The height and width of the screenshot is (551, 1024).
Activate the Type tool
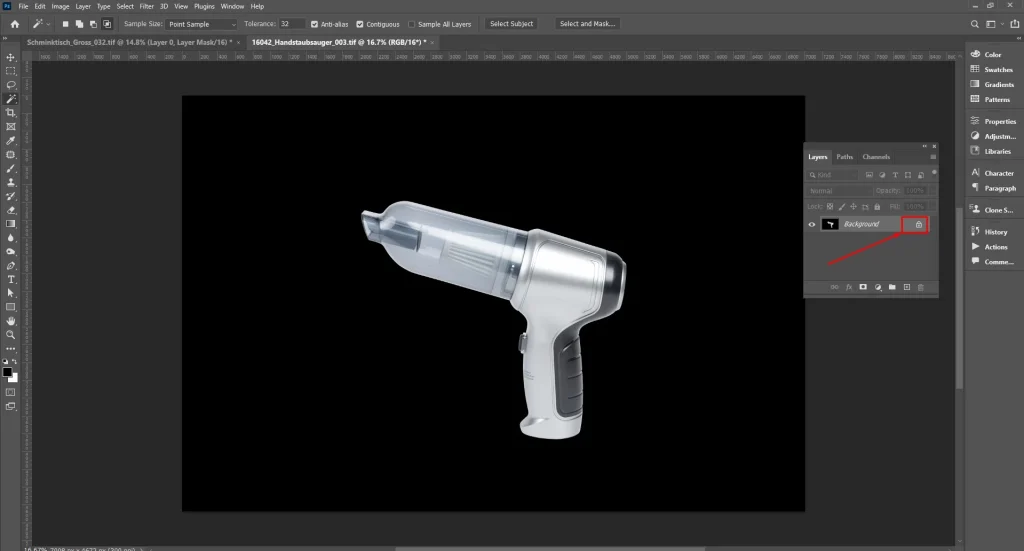pyautogui.click(x=11, y=279)
